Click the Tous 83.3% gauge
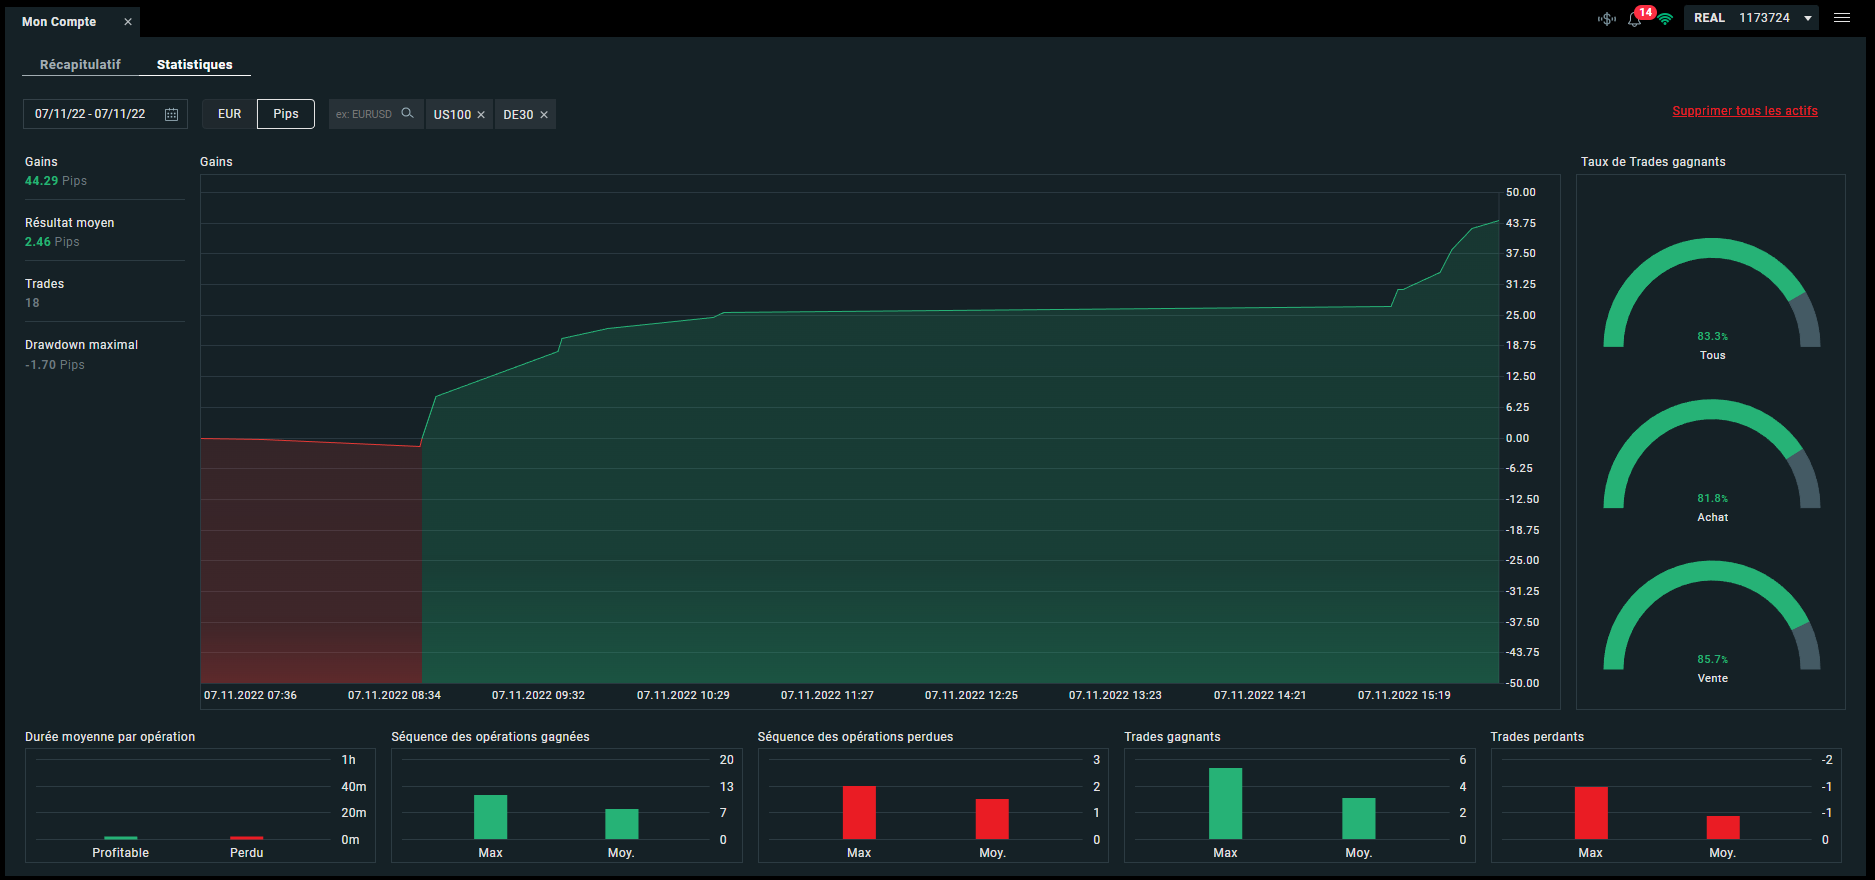The width and height of the screenshot is (1875, 880). [1712, 293]
